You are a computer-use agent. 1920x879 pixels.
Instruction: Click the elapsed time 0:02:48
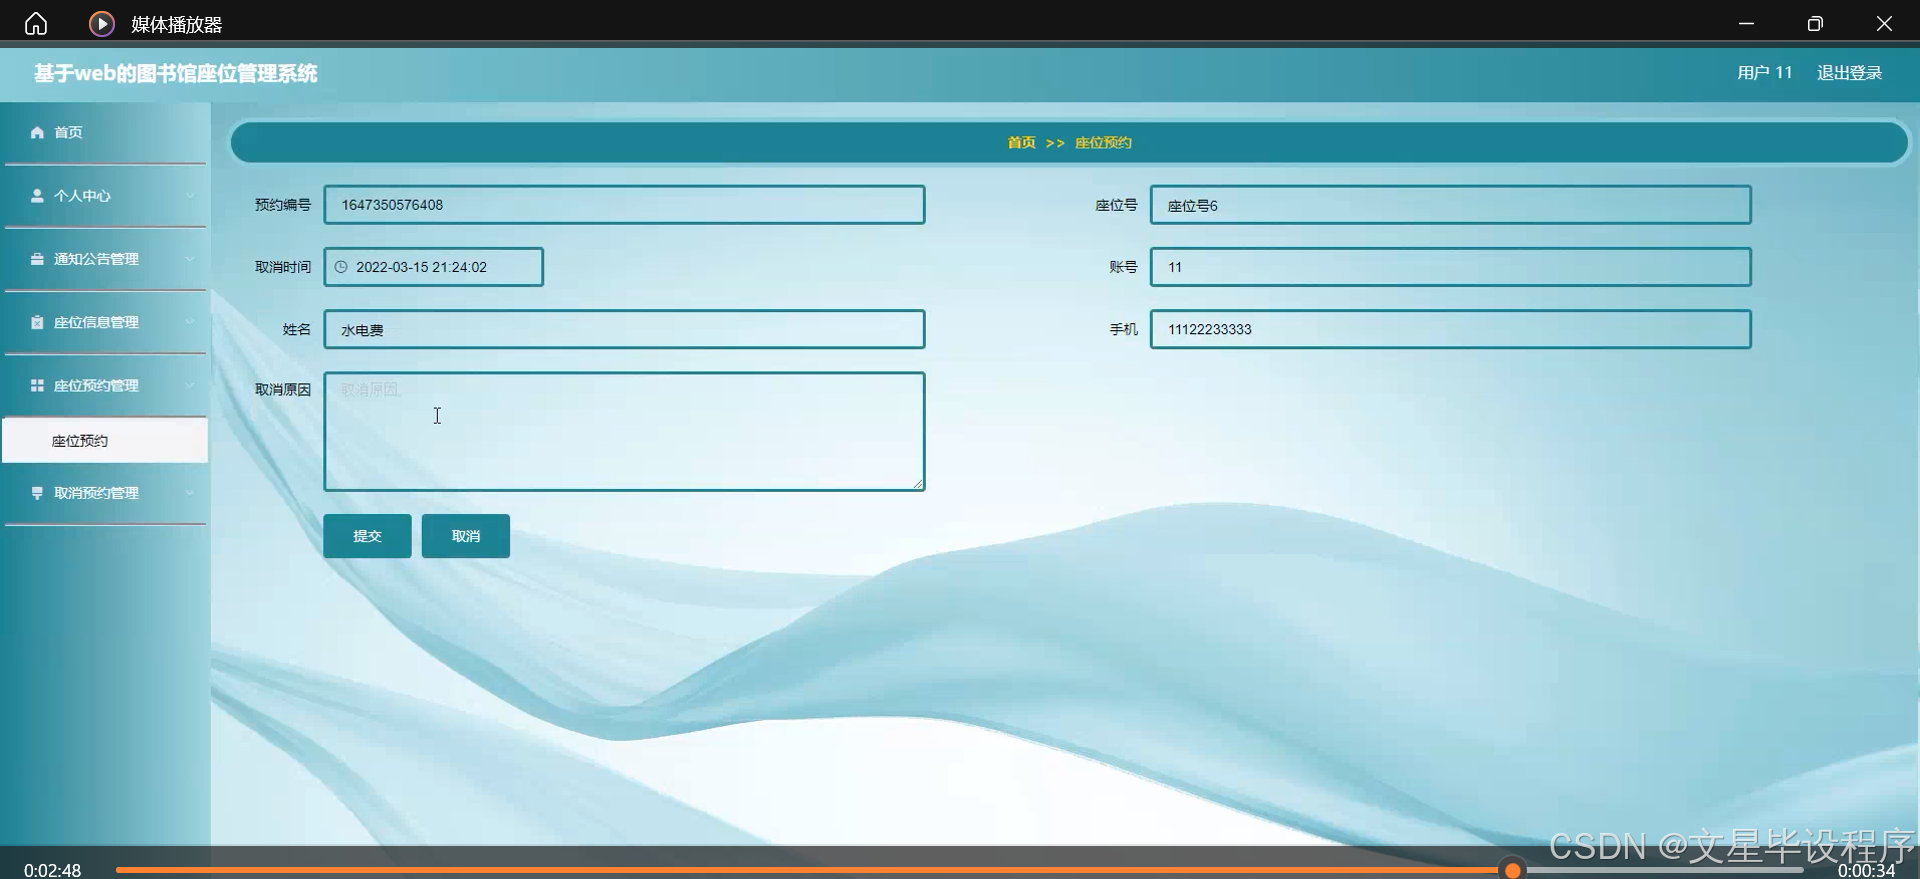52,870
